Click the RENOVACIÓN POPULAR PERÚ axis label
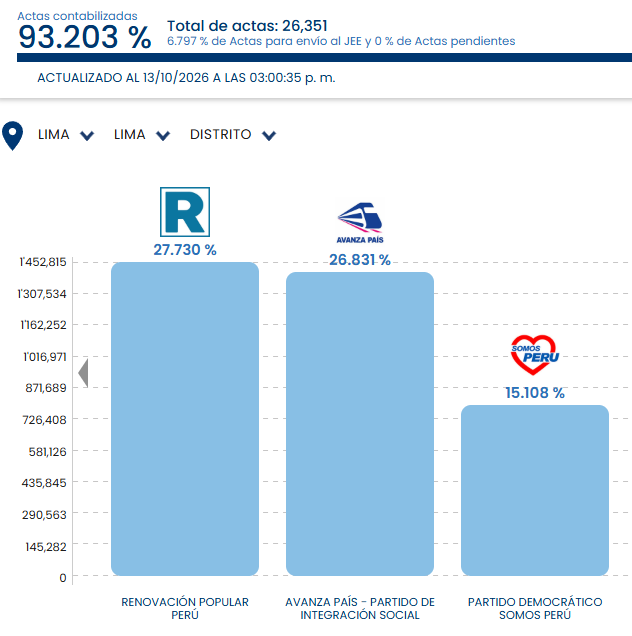This screenshot has width=632, height=636. pyautogui.click(x=185, y=608)
